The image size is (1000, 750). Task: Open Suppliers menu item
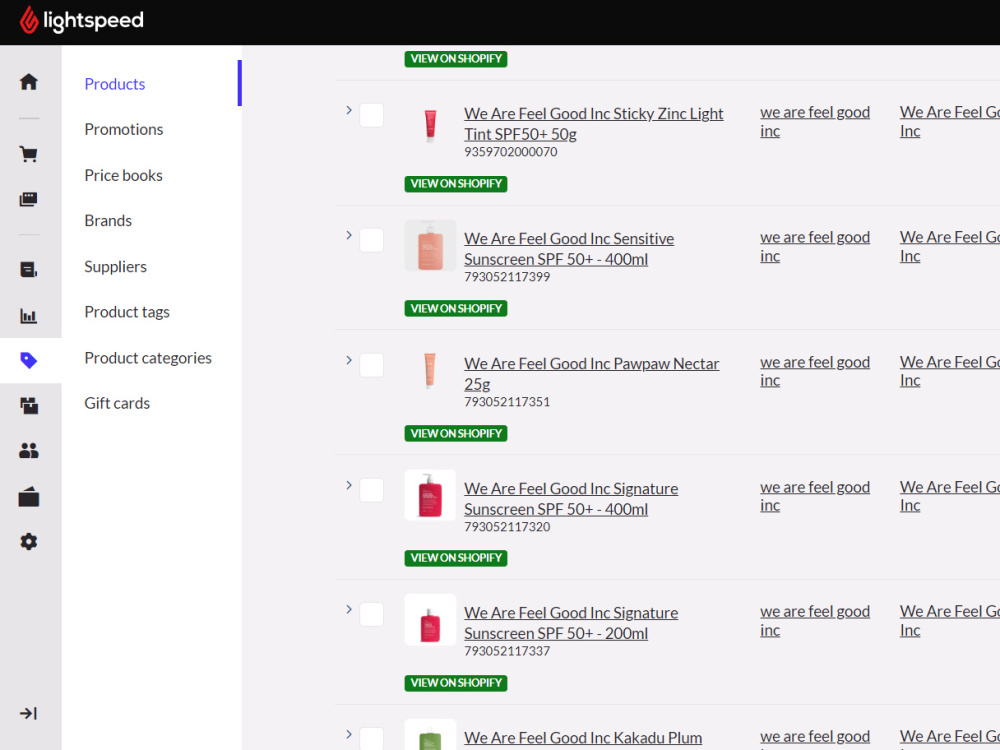tap(115, 267)
